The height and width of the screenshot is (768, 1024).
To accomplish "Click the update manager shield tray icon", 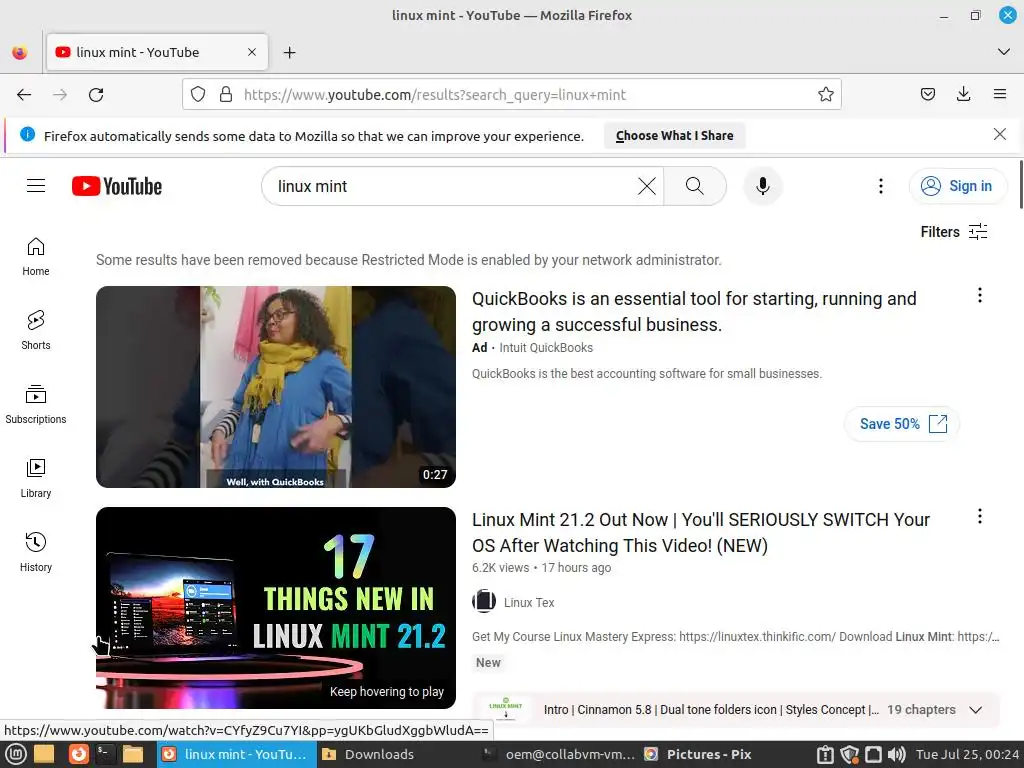I will pyautogui.click(x=849, y=755).
